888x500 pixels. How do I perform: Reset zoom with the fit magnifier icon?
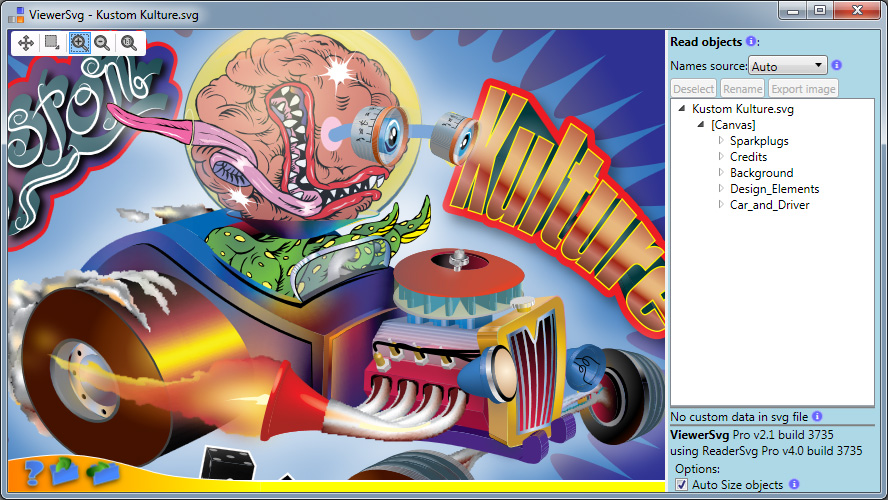pyautogui.click(x=129, y=43)
